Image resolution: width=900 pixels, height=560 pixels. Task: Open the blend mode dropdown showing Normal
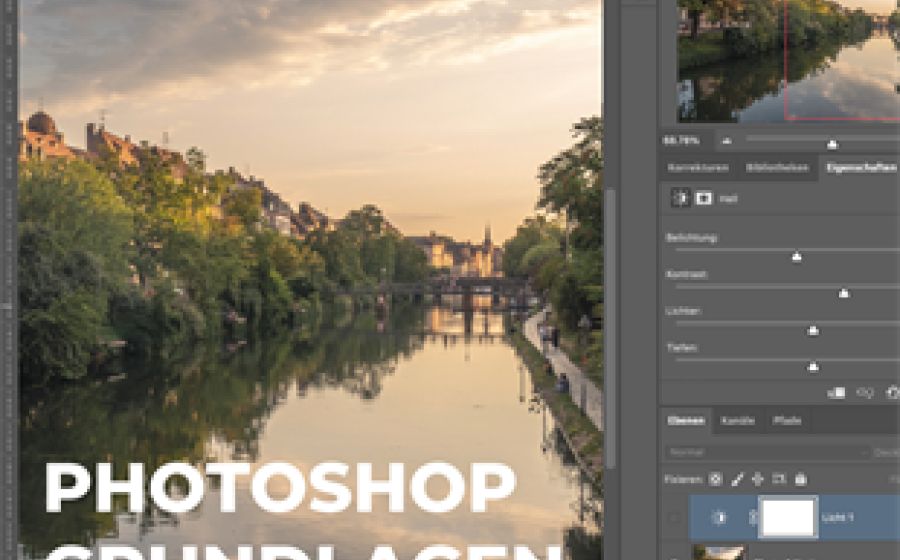767,452
